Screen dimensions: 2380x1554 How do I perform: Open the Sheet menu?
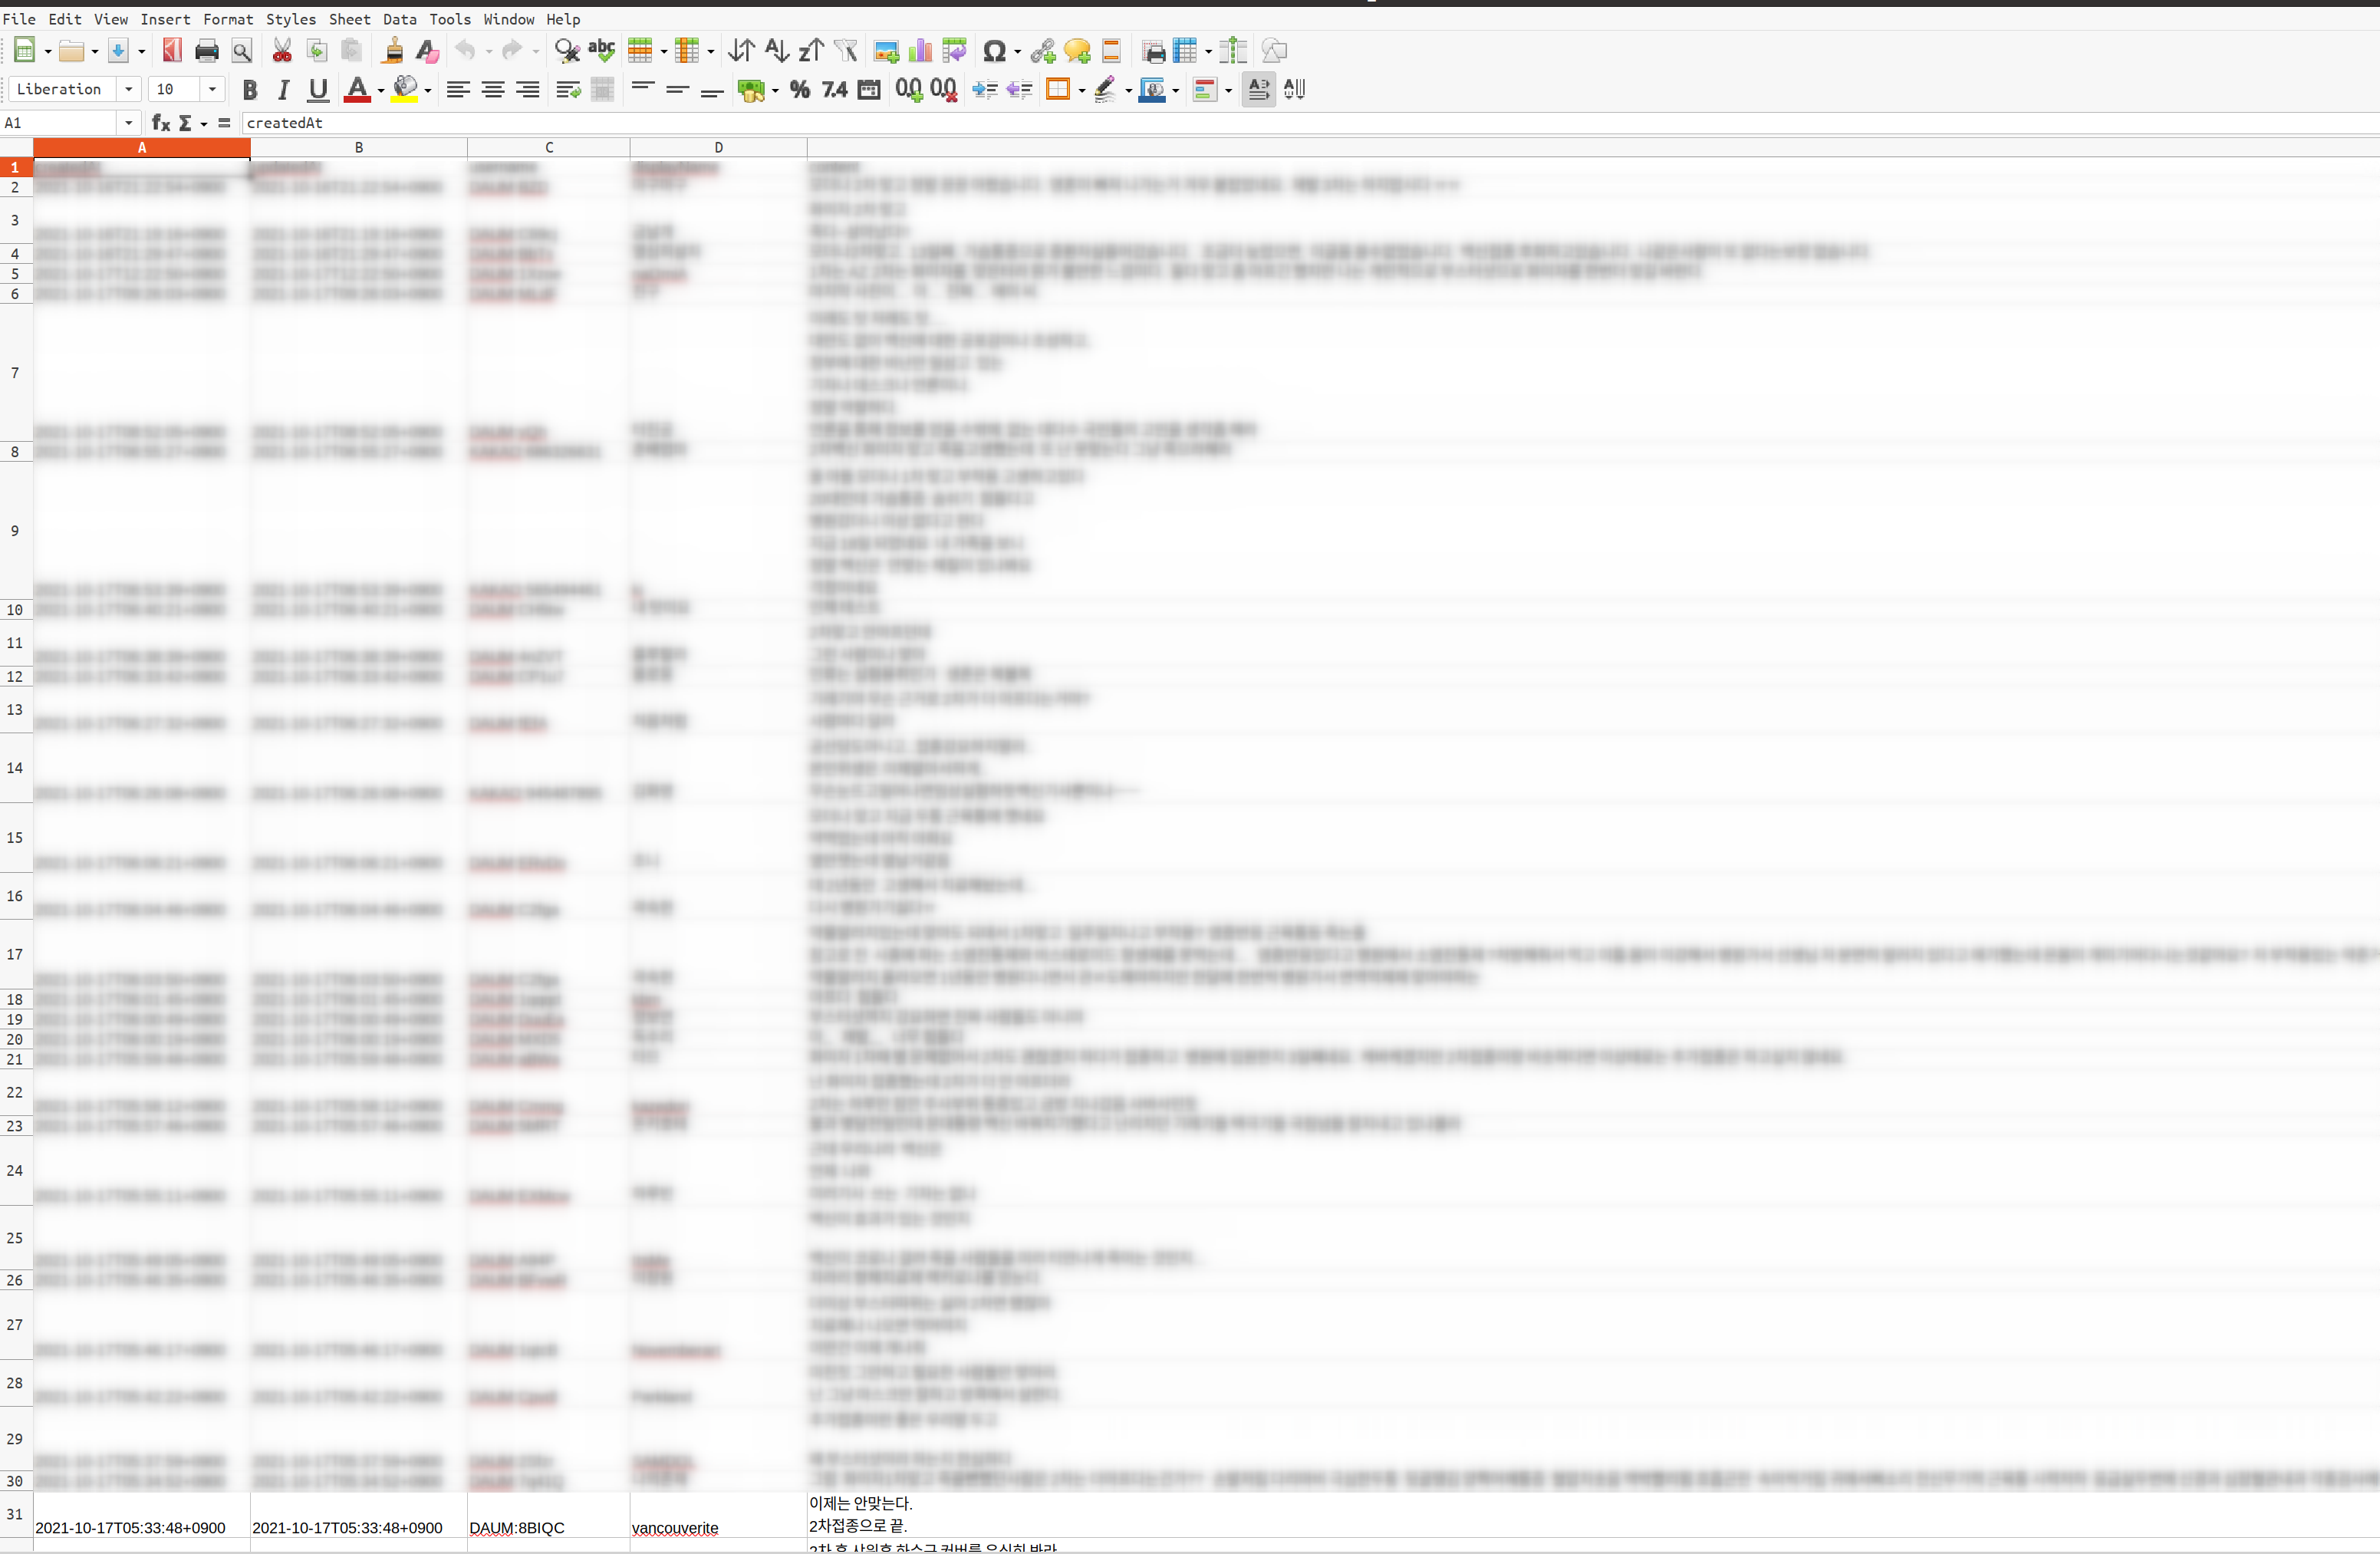coord(349,19)
